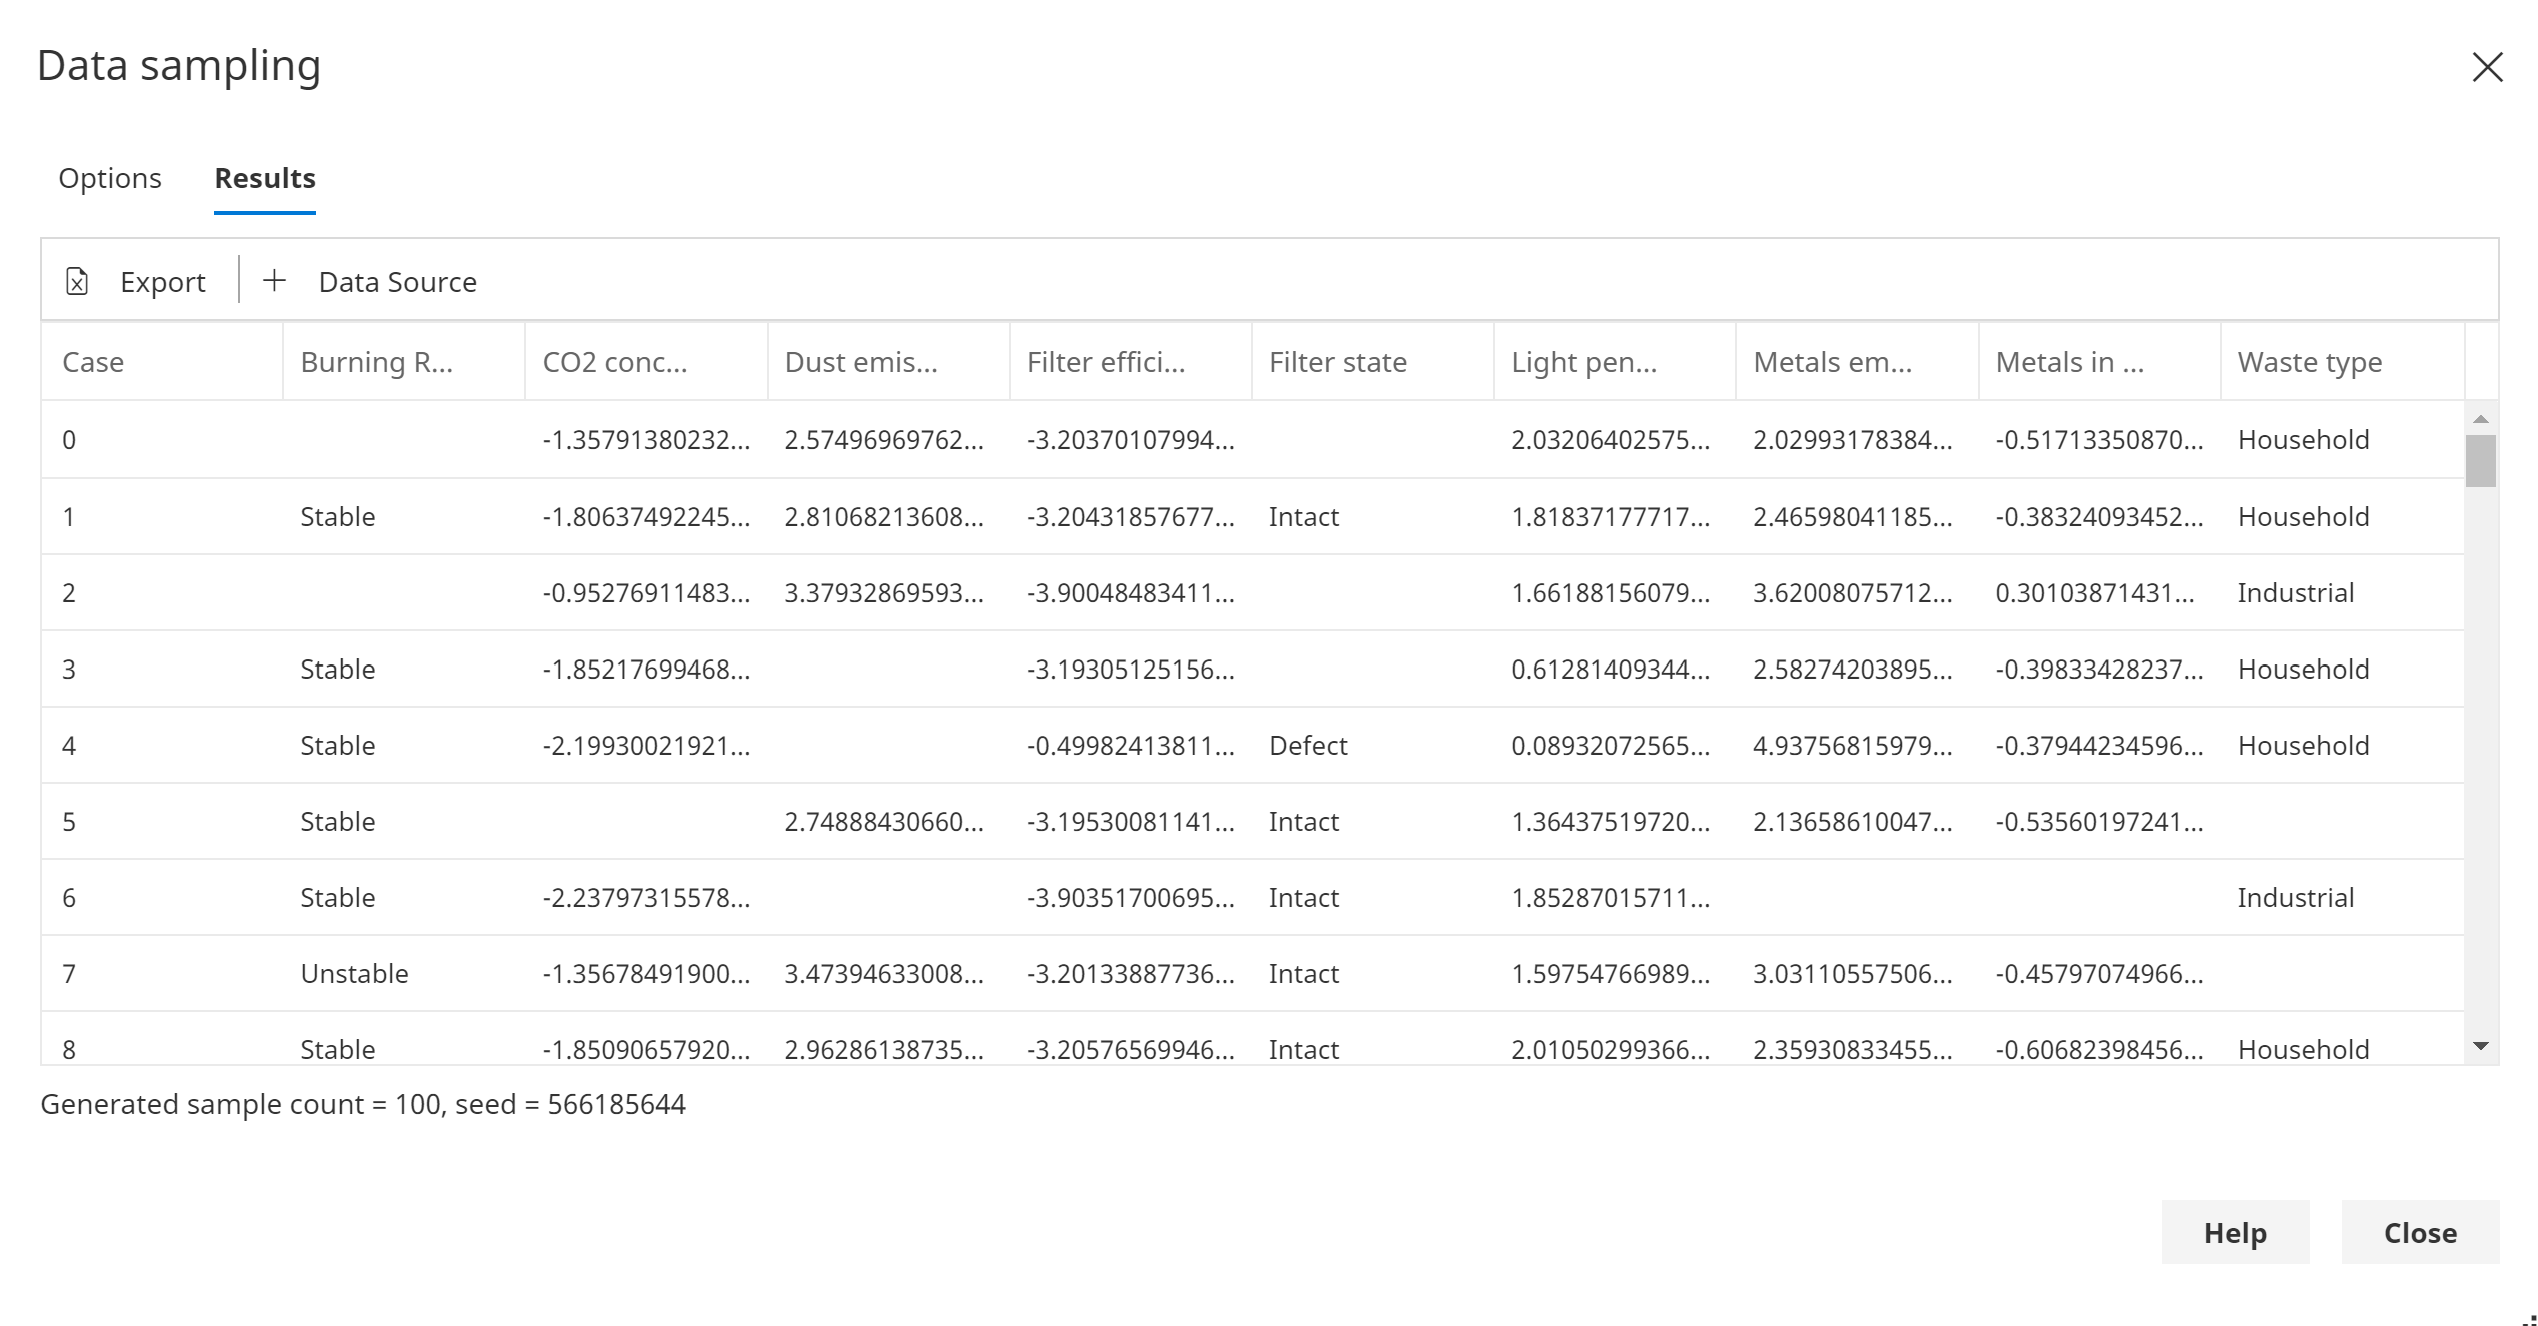The image size is (2538, 1326).
Task: Select the generated sample count text
Action: (x=363, y=1104)
